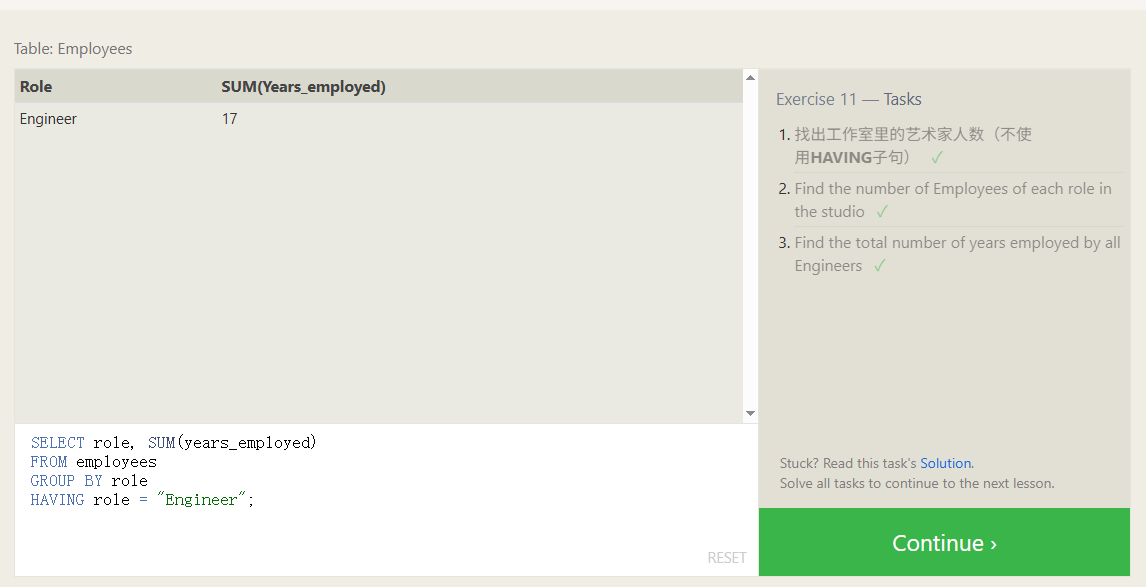Click the Engineer result row cell
The height and width of the screenshot is (587, 1146).
pos(48,118)
